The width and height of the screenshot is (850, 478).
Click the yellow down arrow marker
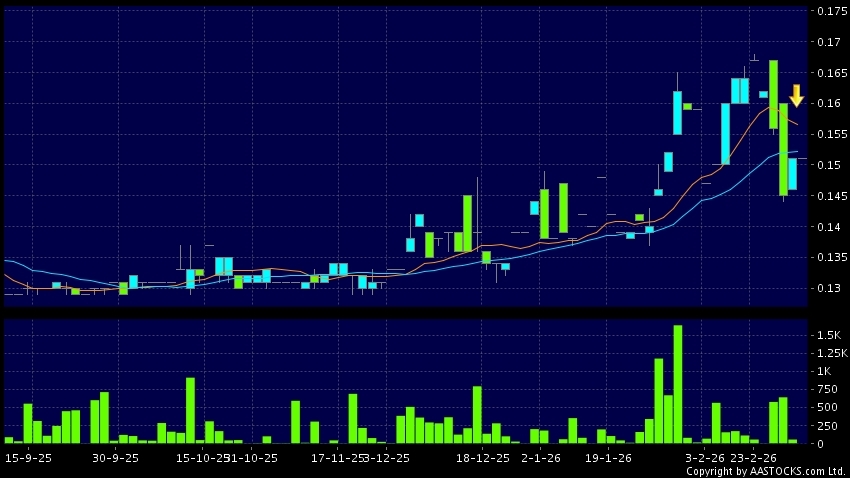pos(796,96)
